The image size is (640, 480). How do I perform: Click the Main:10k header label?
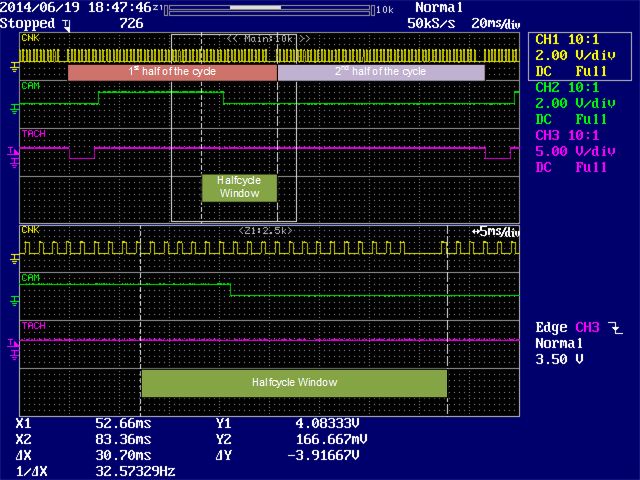tap(268, 39)
